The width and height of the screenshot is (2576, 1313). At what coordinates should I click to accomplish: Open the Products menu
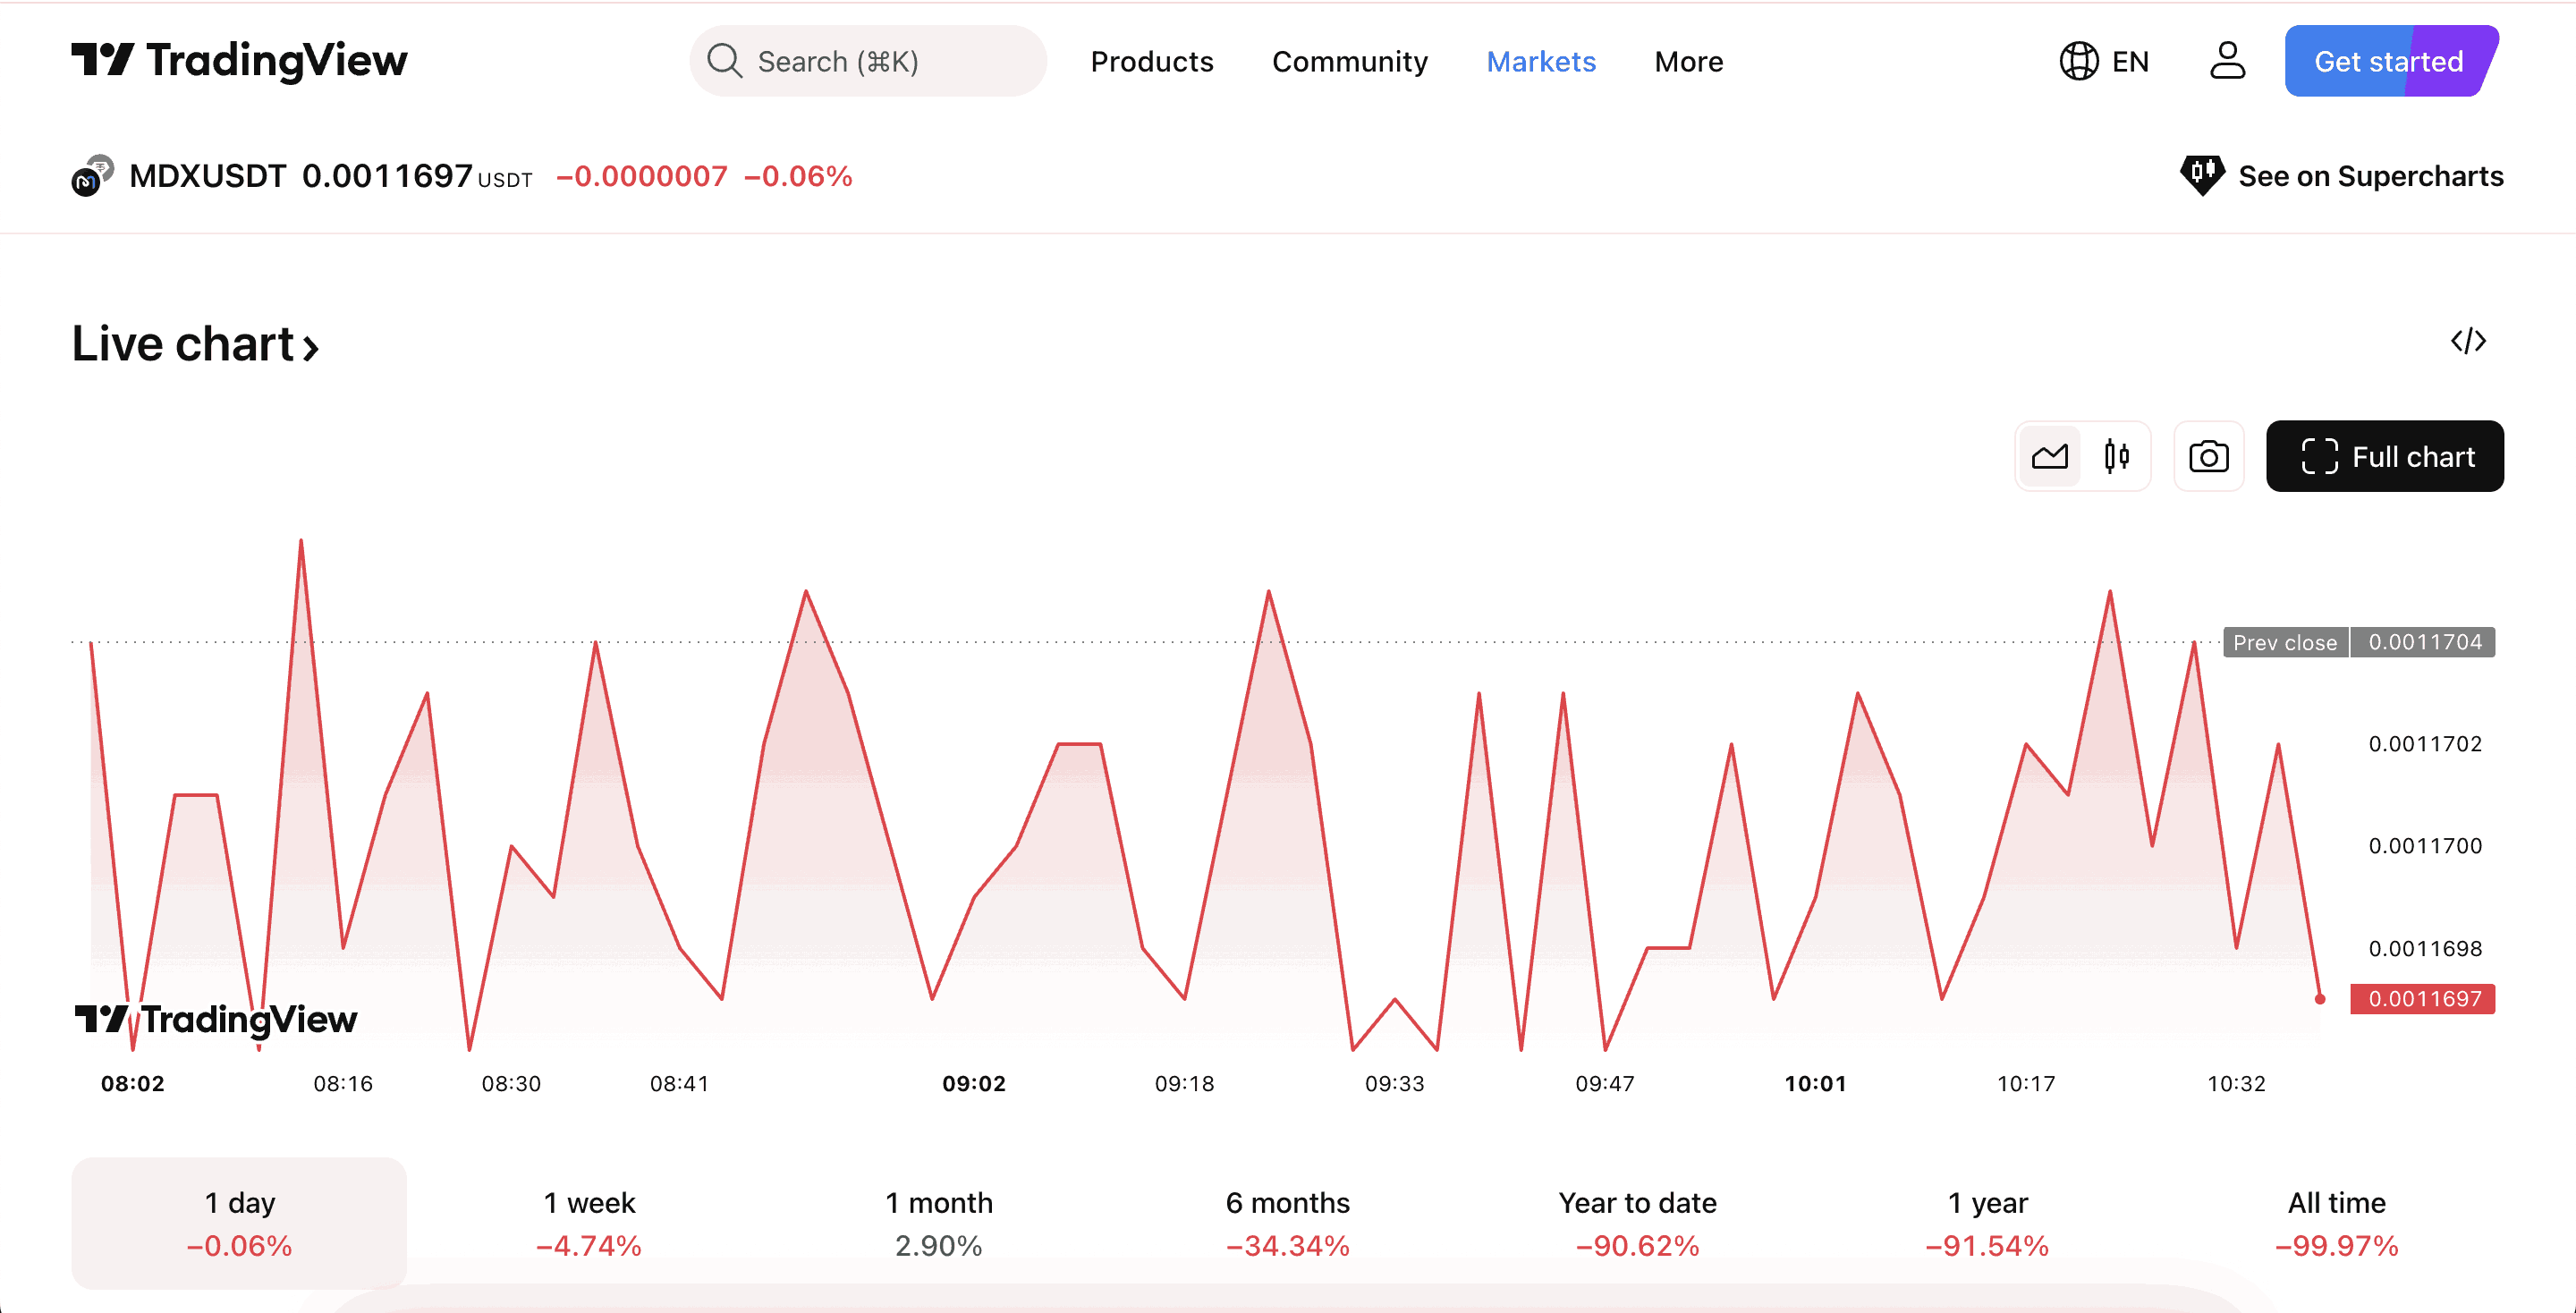pyautogui.click(x=1151, y=61)
